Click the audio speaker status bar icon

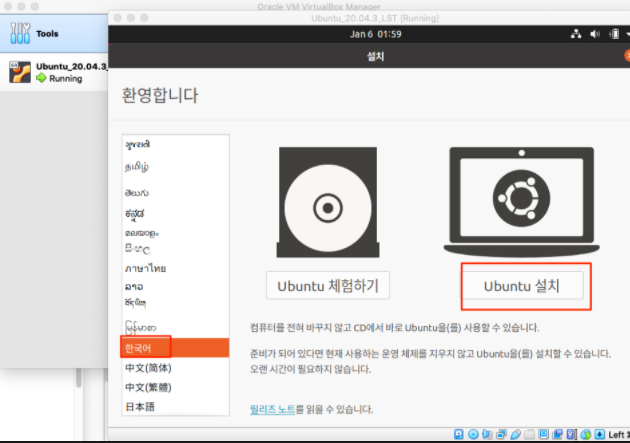pos(487,434)
